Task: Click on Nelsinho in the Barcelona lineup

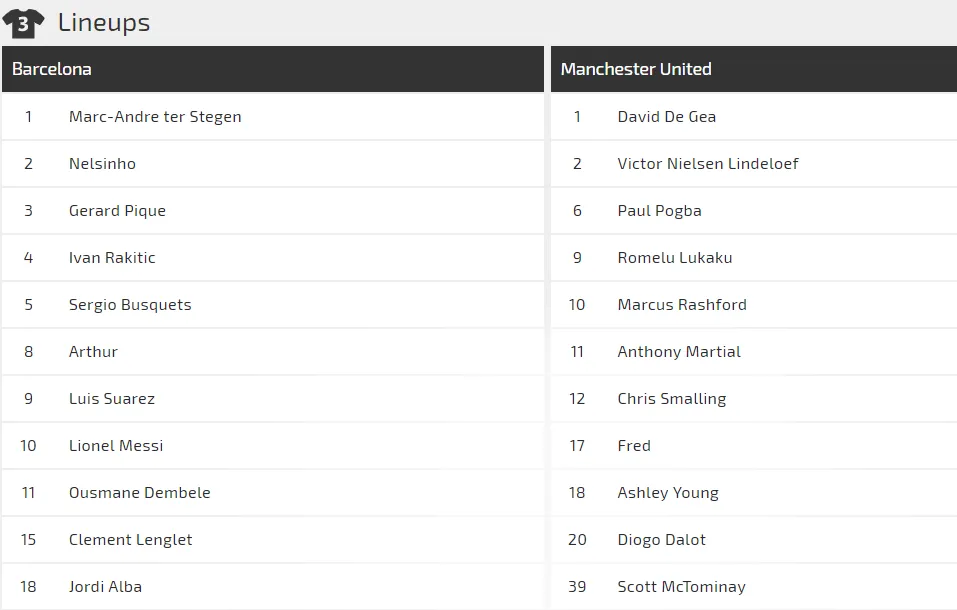Action: [102, 164]
